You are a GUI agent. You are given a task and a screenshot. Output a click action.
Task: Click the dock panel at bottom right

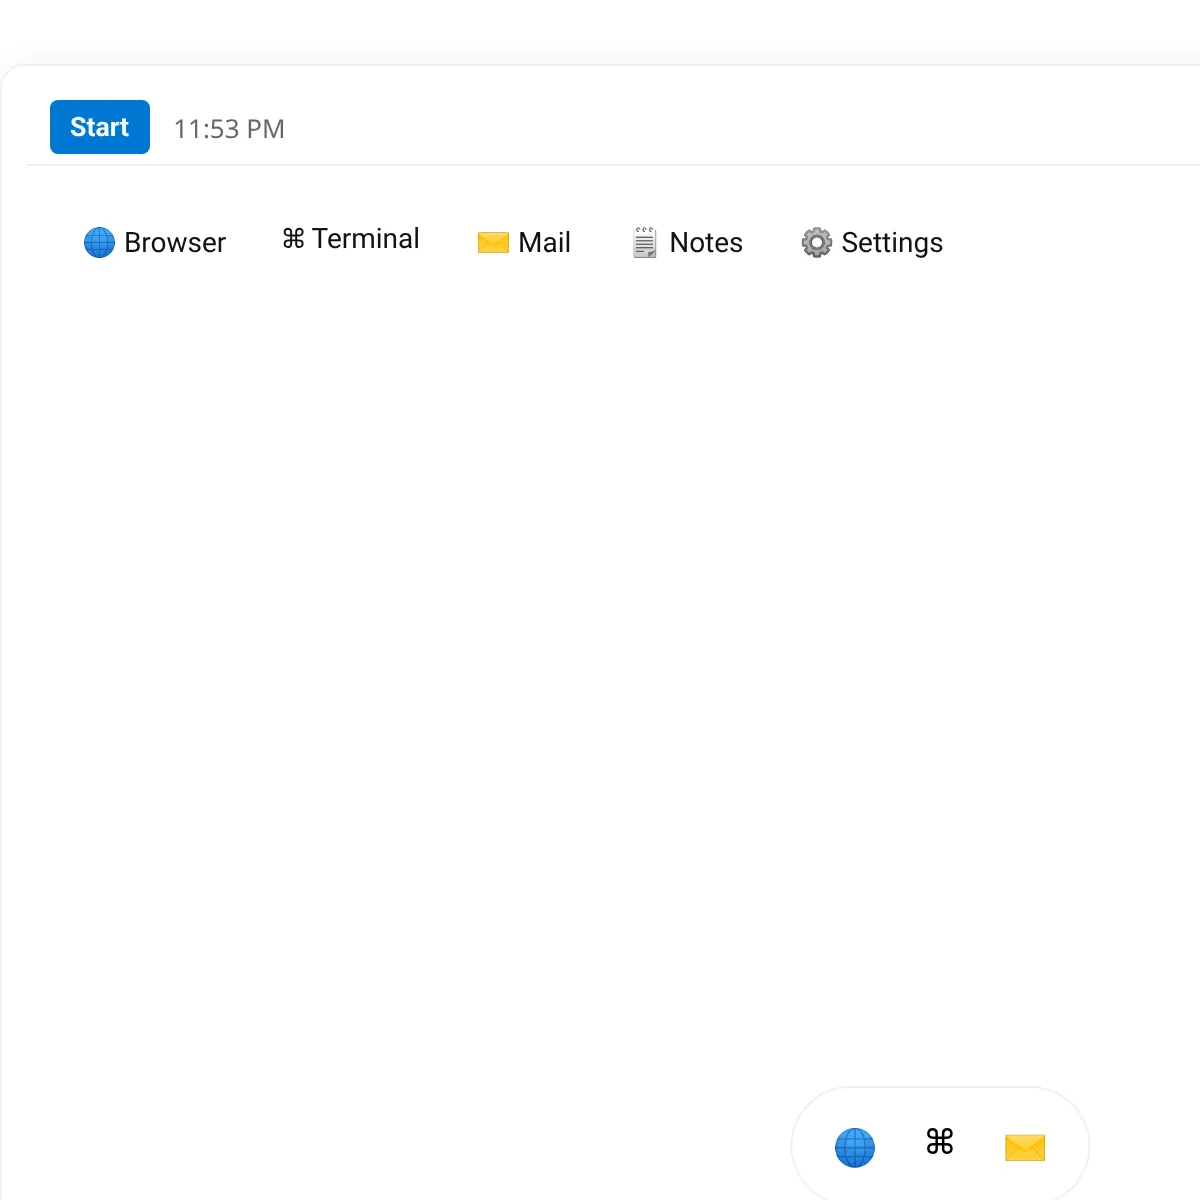(x=940, y=1147)
